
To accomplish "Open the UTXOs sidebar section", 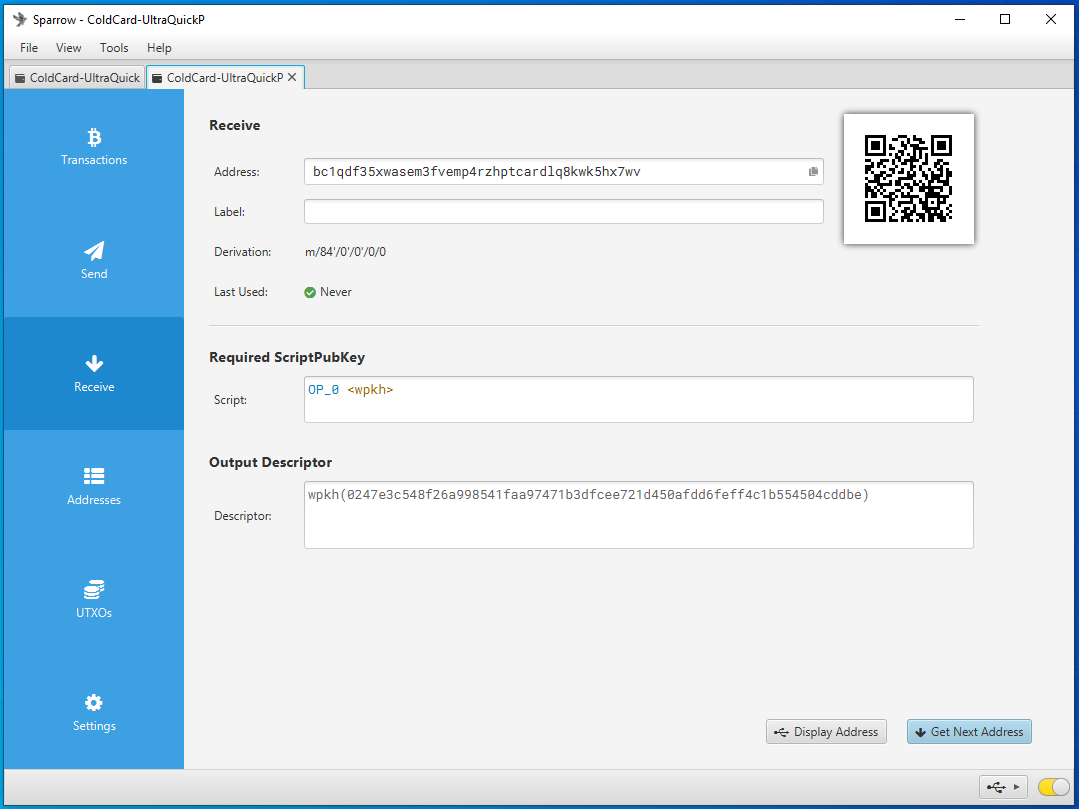I will point(94,599).
